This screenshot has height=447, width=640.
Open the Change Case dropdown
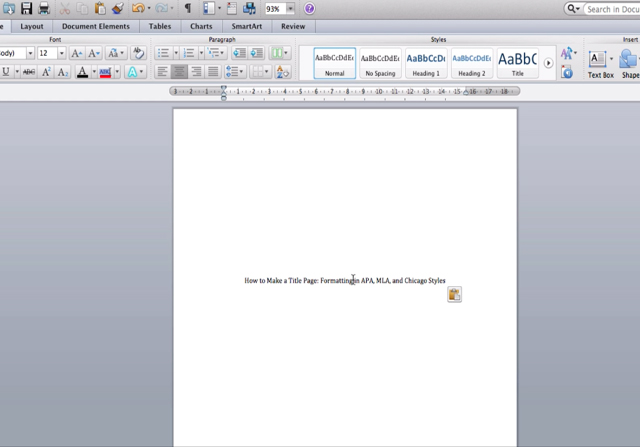click(x=116, y=53)
